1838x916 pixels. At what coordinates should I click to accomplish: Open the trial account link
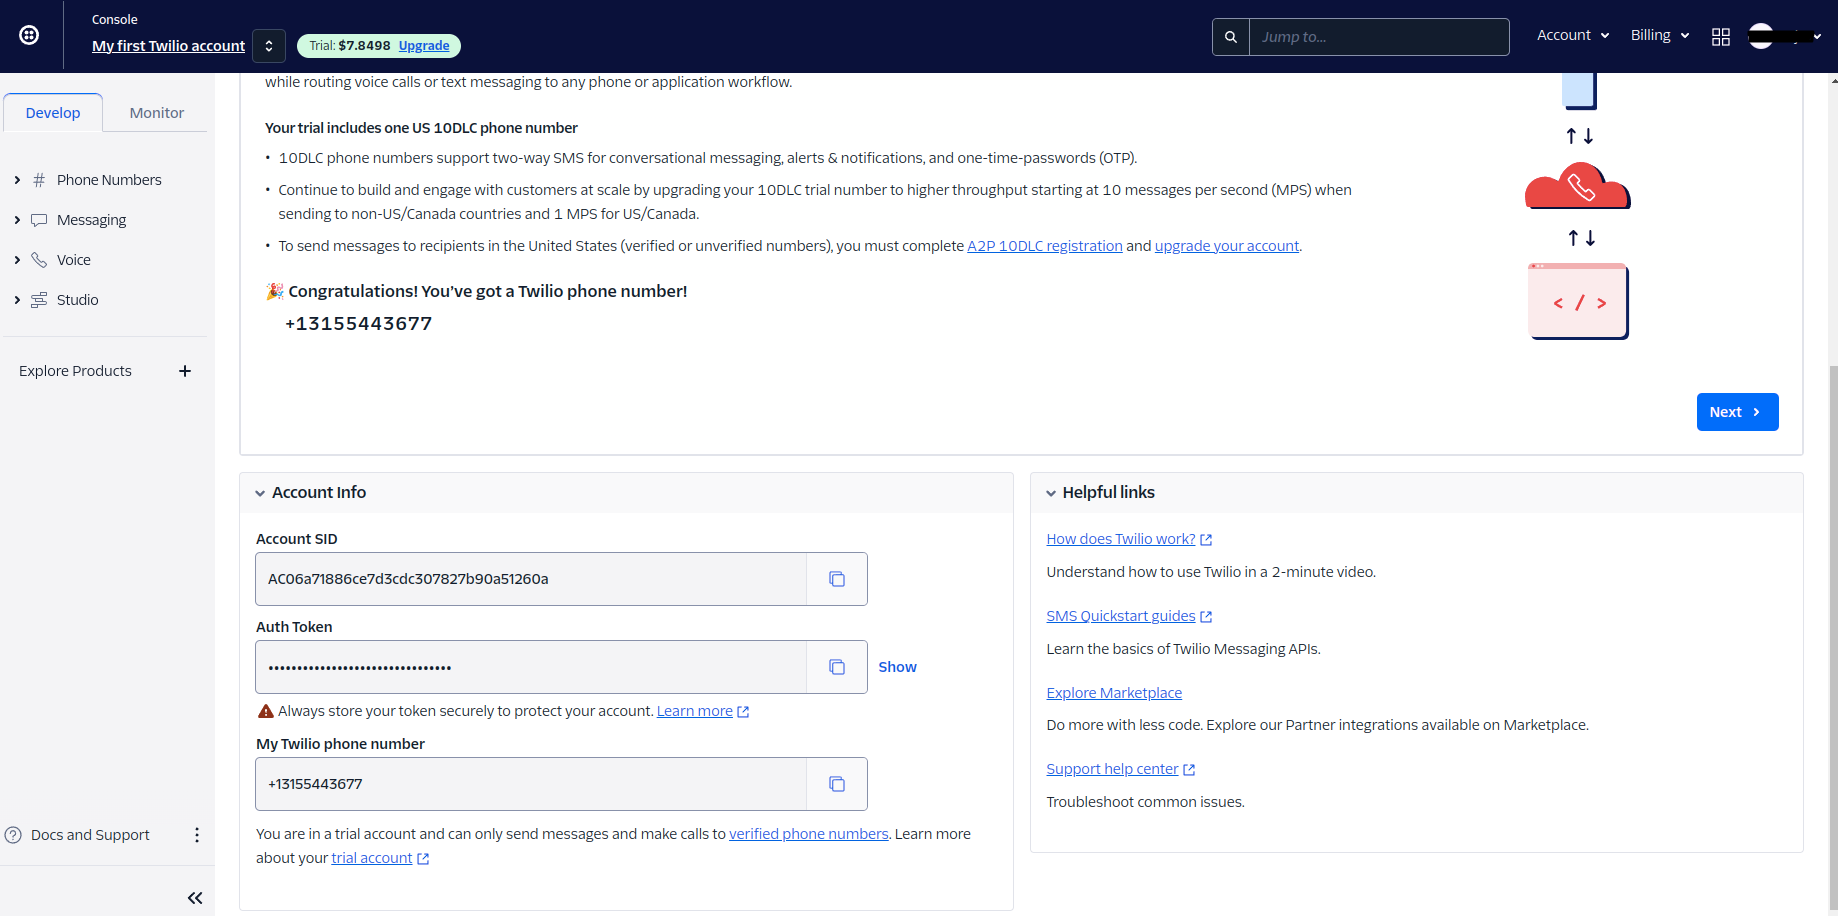372,858
